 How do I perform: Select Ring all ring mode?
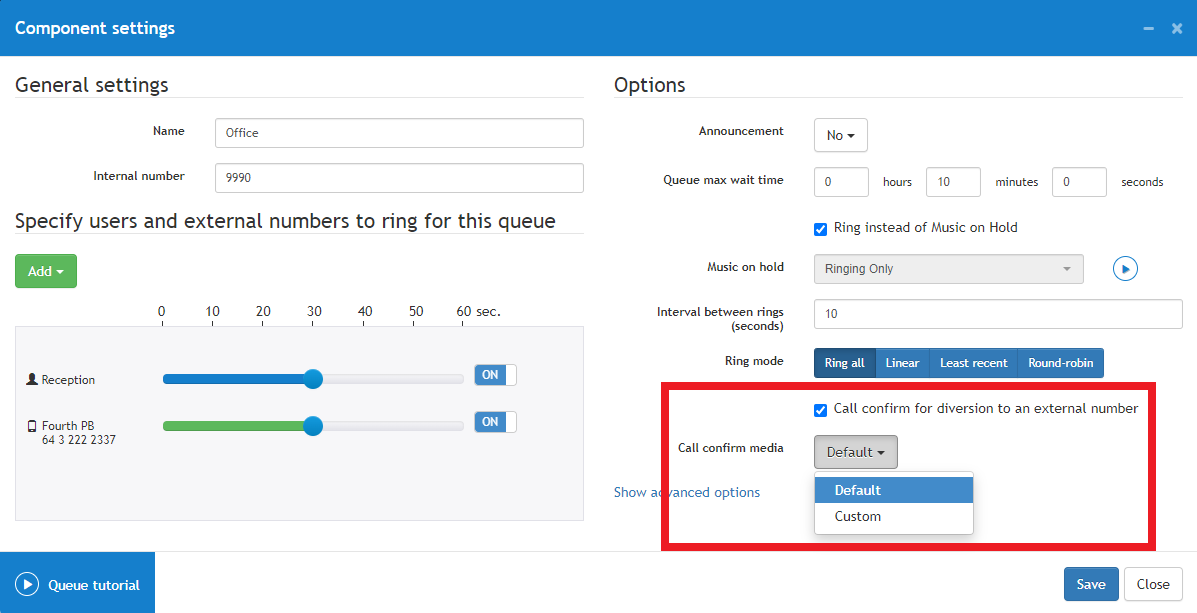tap(844, 363)
